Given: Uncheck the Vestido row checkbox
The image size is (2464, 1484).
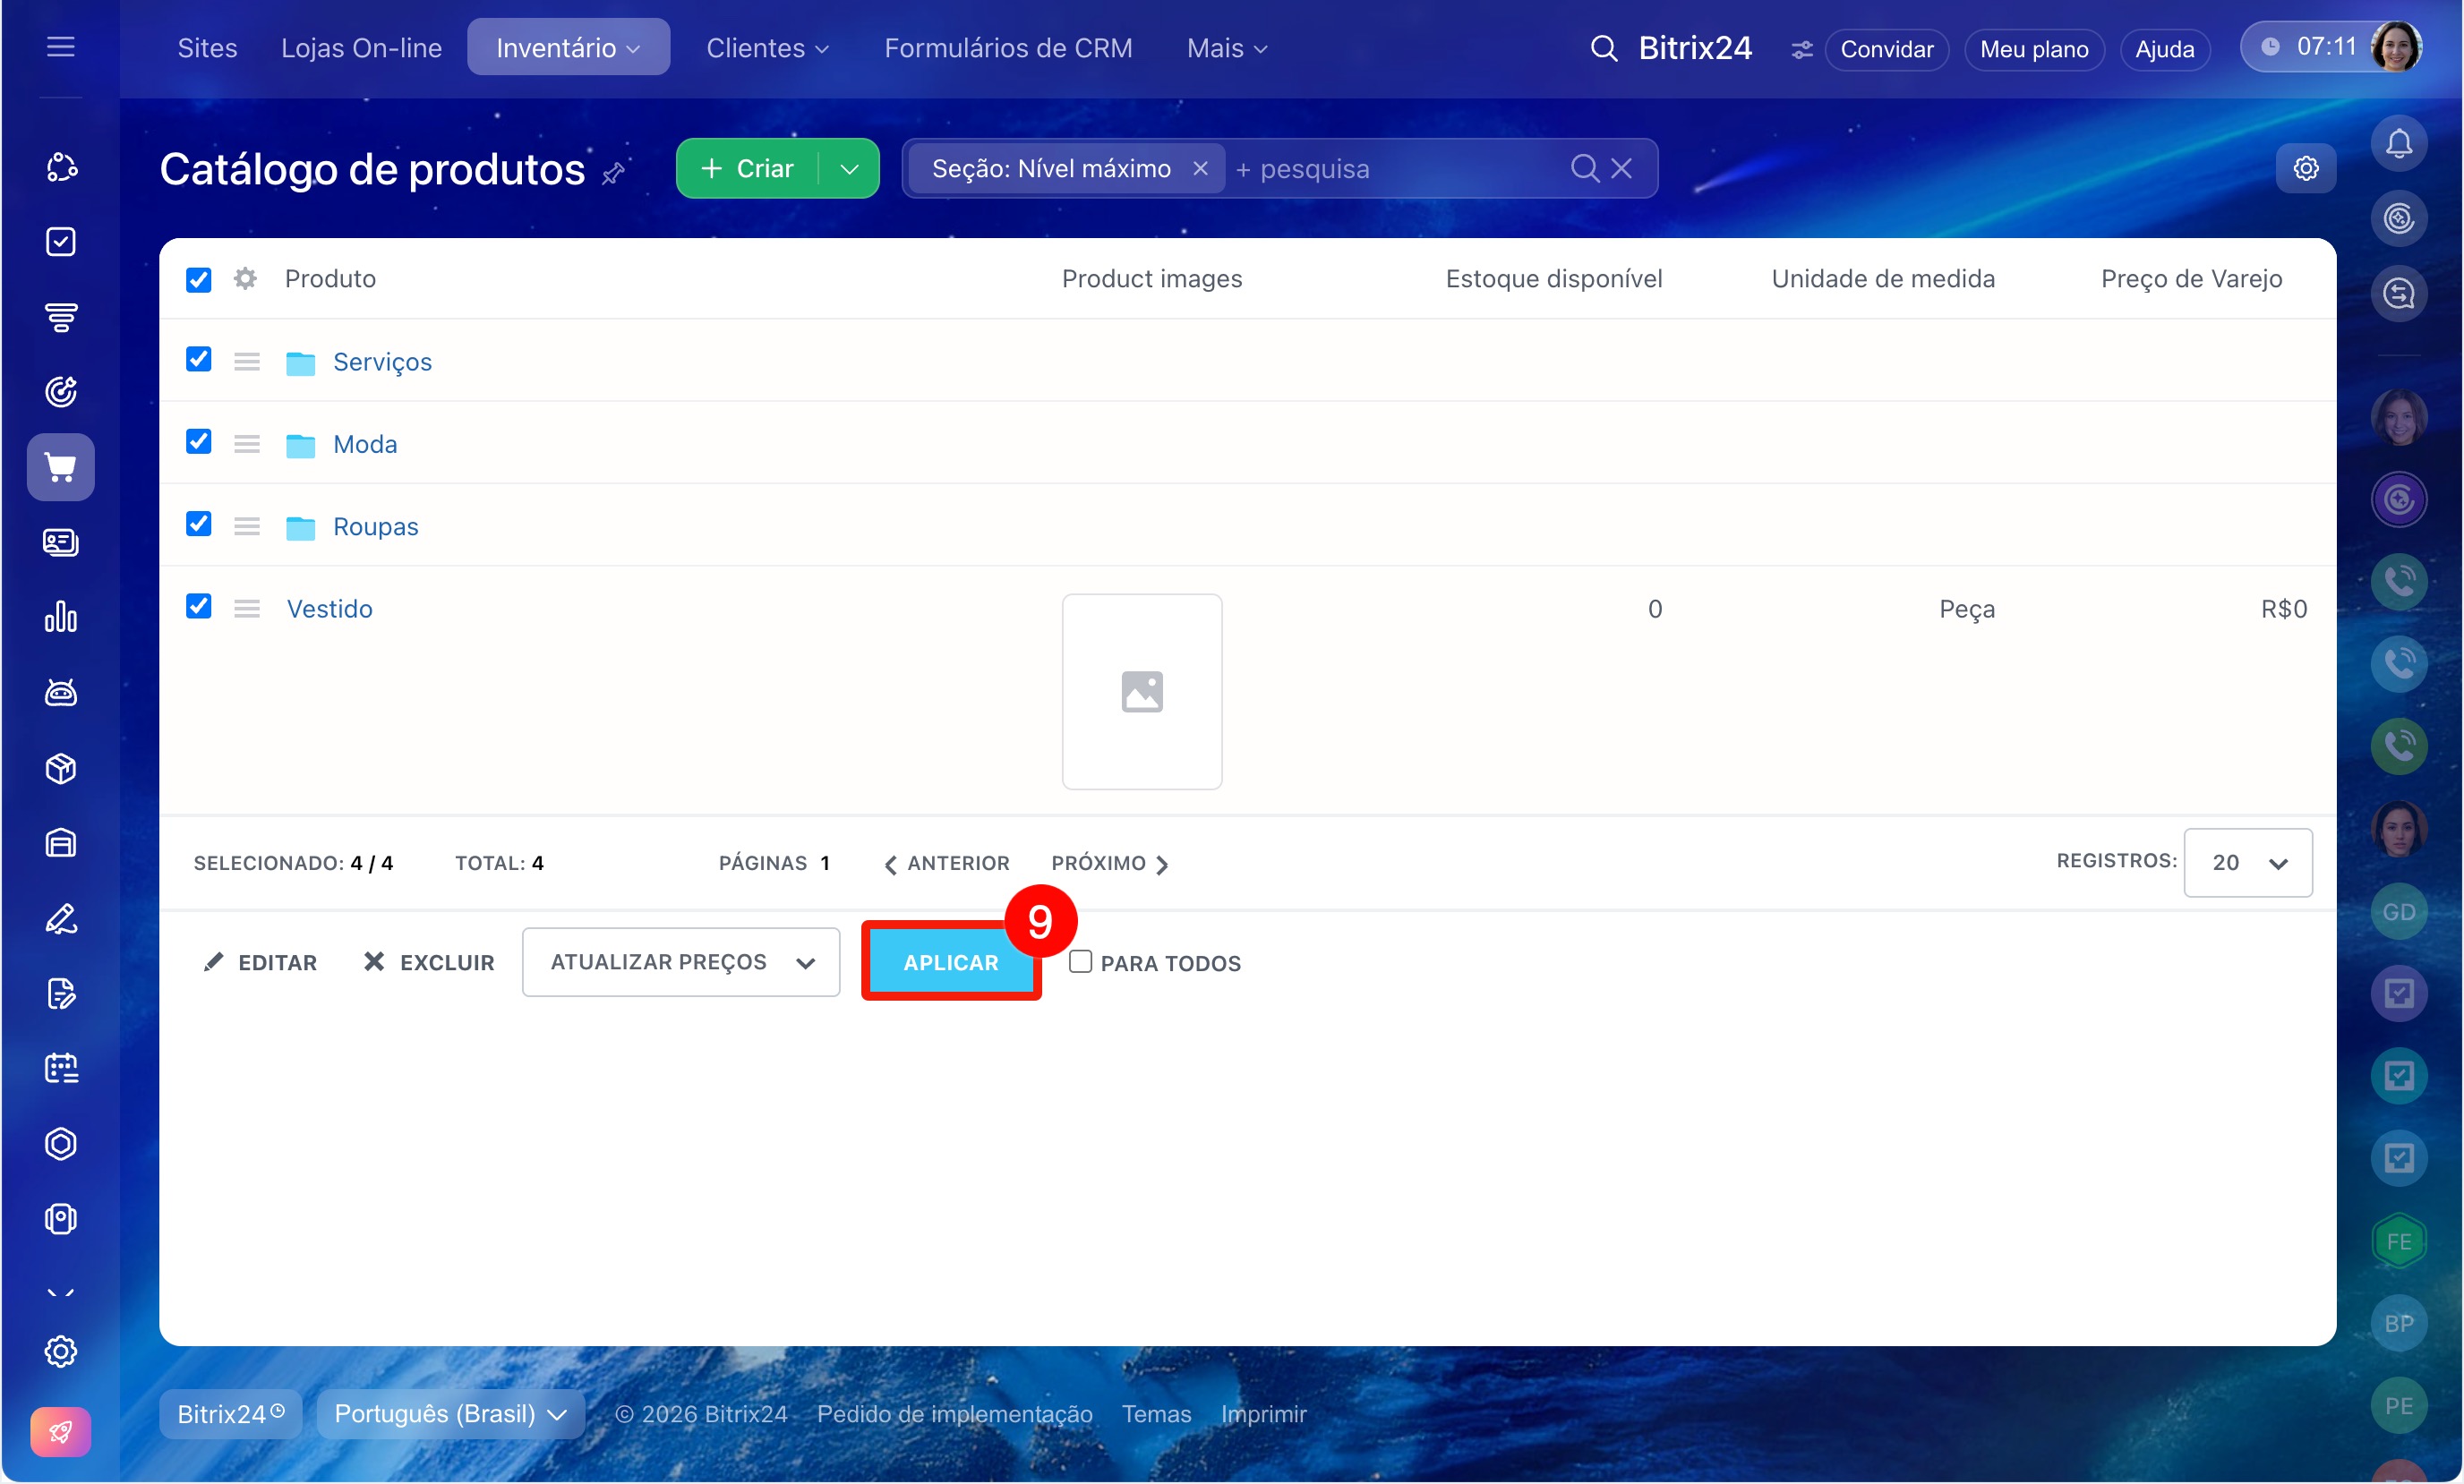Looking at the screenshot, I should (x=199, y=607).
